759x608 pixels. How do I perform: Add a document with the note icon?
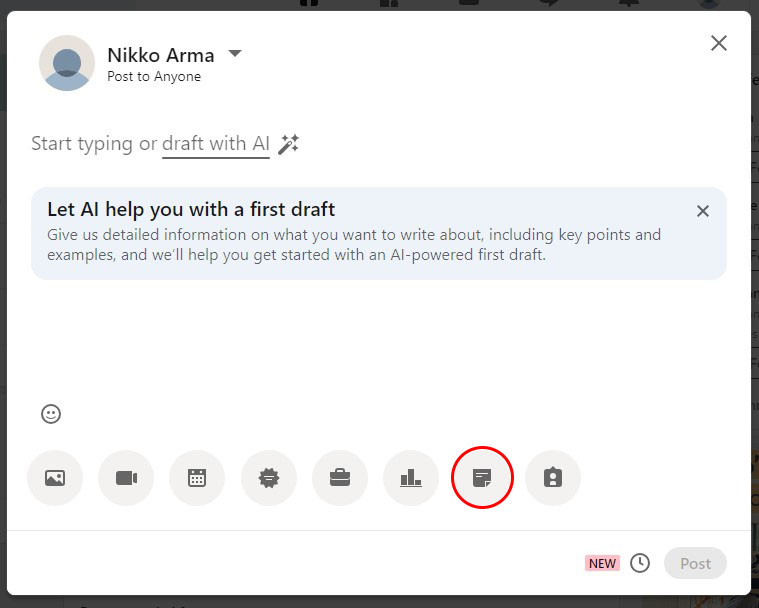click(482, 478)
